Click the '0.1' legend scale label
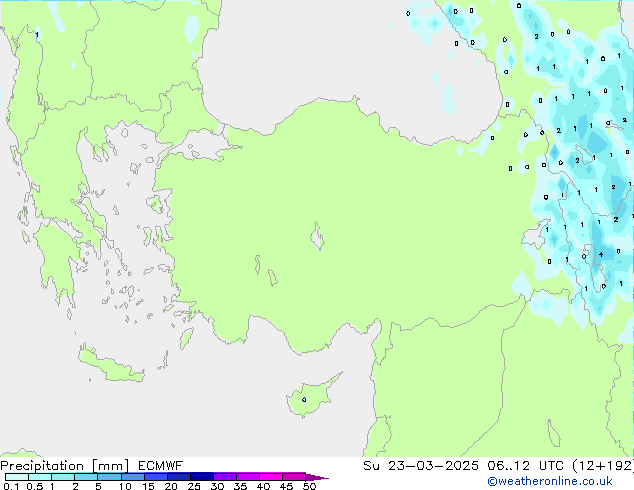 [x=11, y=486]
